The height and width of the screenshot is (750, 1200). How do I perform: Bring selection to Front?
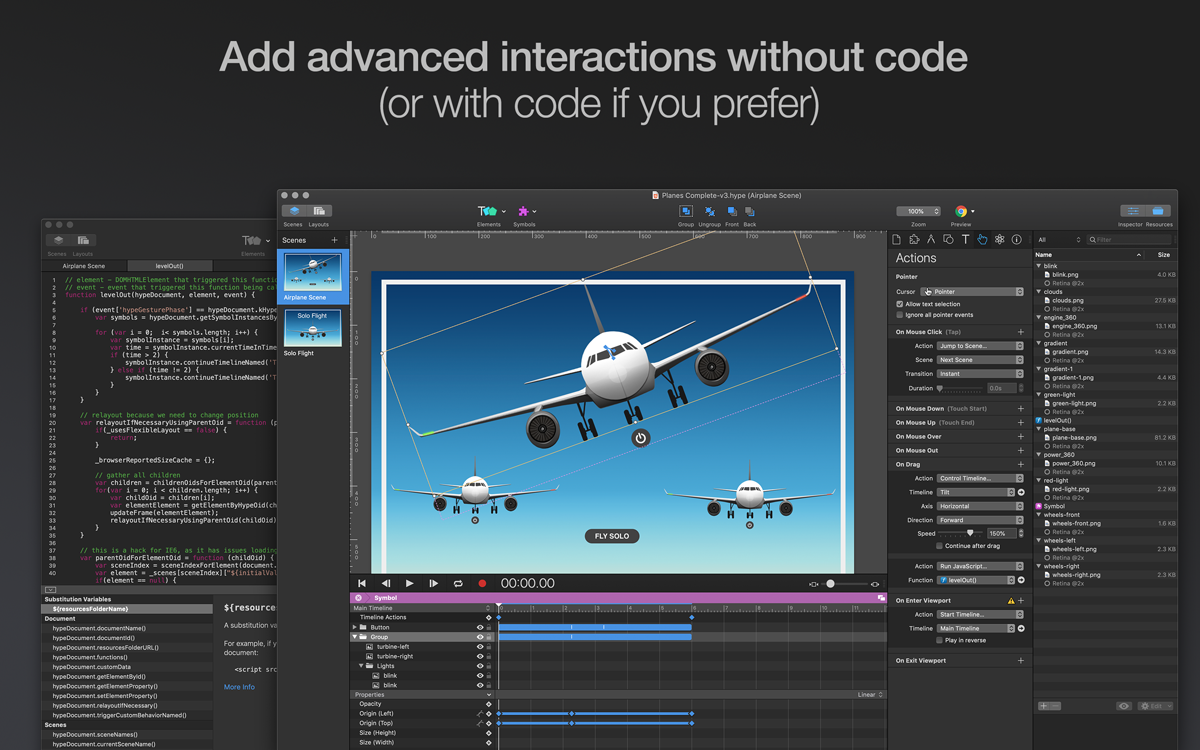point(732,211)
